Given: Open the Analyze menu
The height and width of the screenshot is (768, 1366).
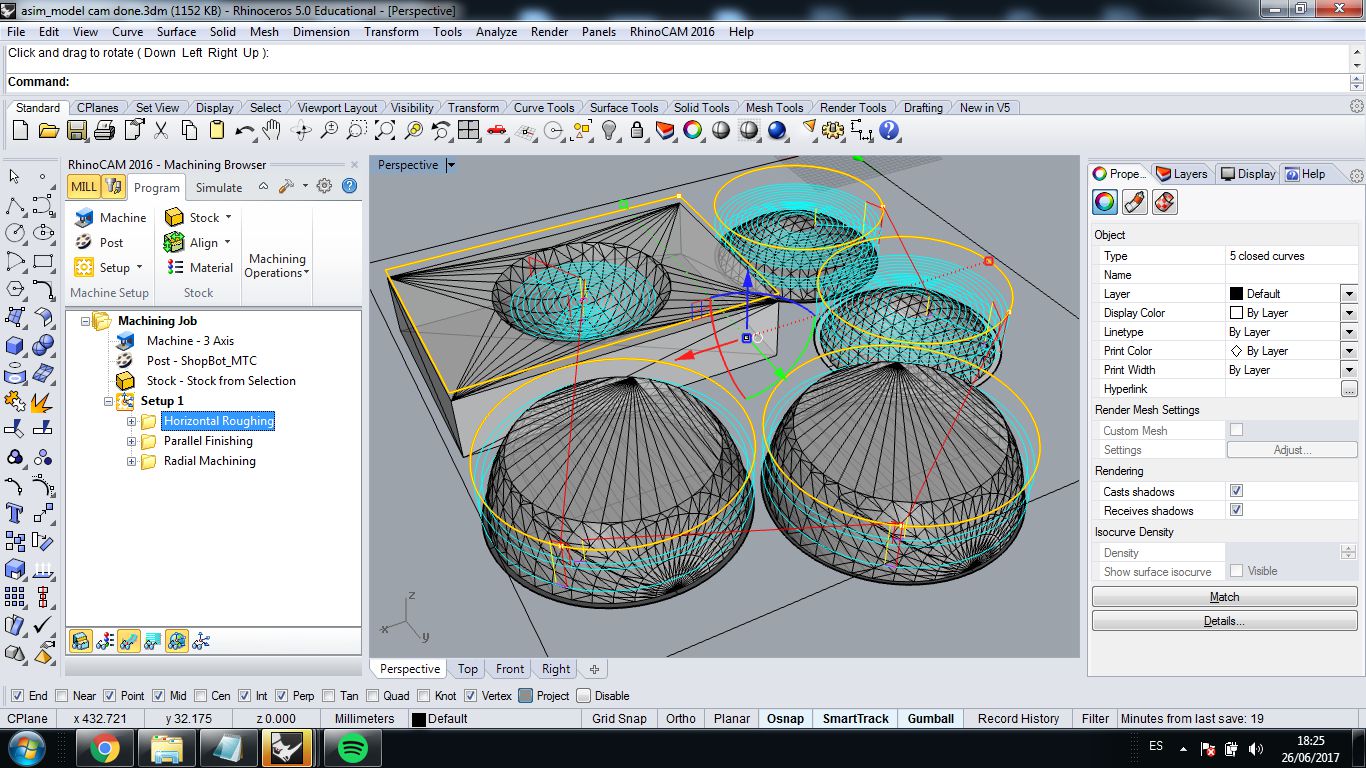Looking at the screenshot, I should point(496,32).
